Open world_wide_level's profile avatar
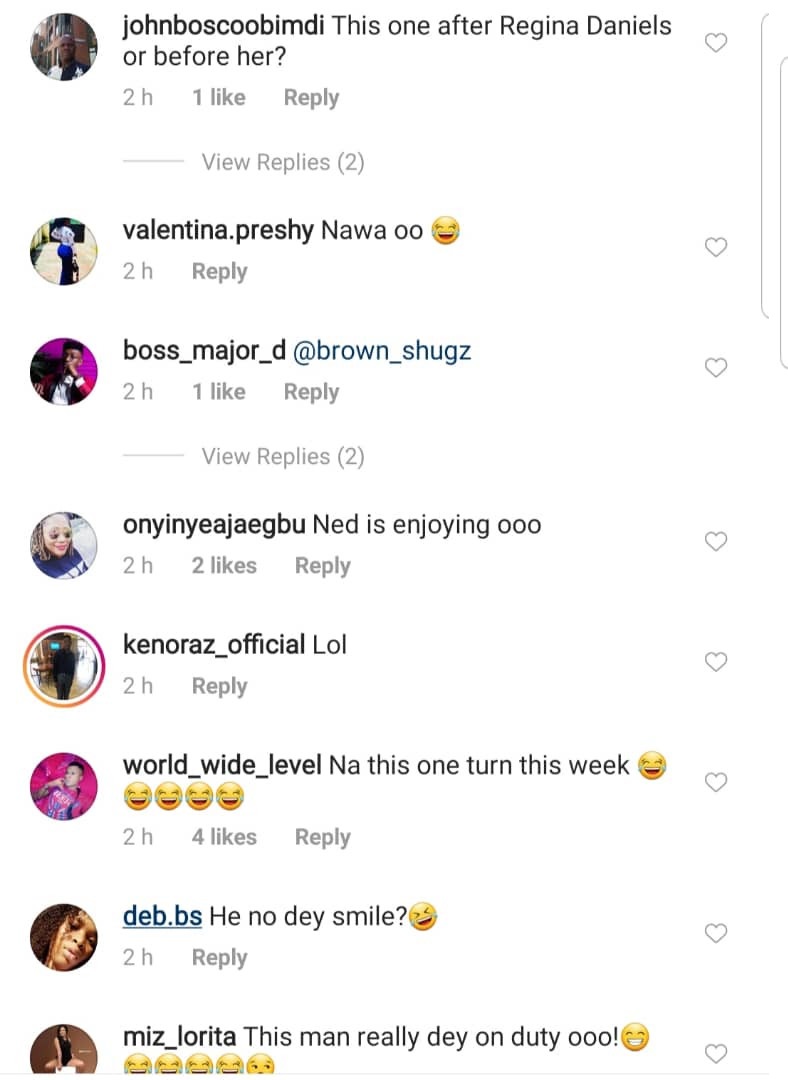The height and width of the screenshot is (1080, 788). click(64, 787)
